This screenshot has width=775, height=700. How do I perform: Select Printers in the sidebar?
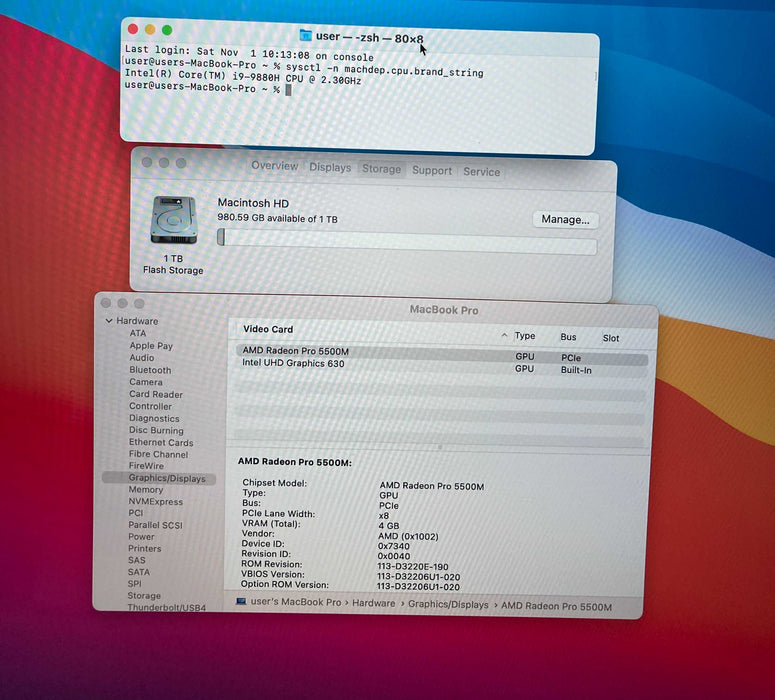point(145,549)
